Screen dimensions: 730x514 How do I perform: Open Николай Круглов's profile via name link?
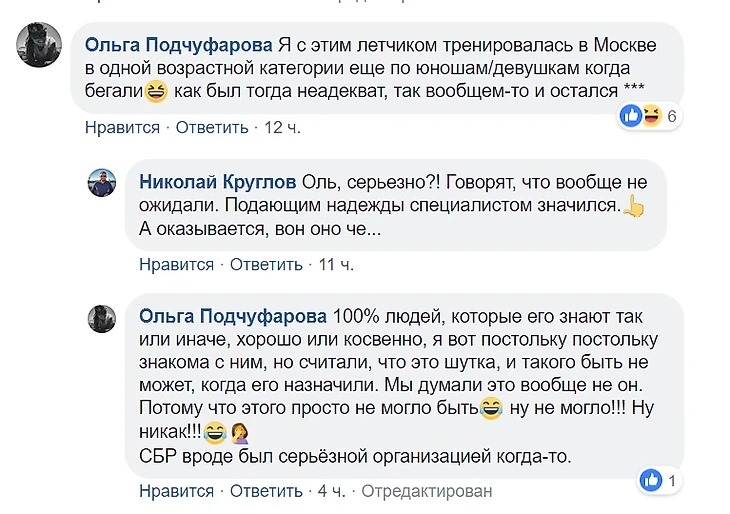click(x=217, y=182)
